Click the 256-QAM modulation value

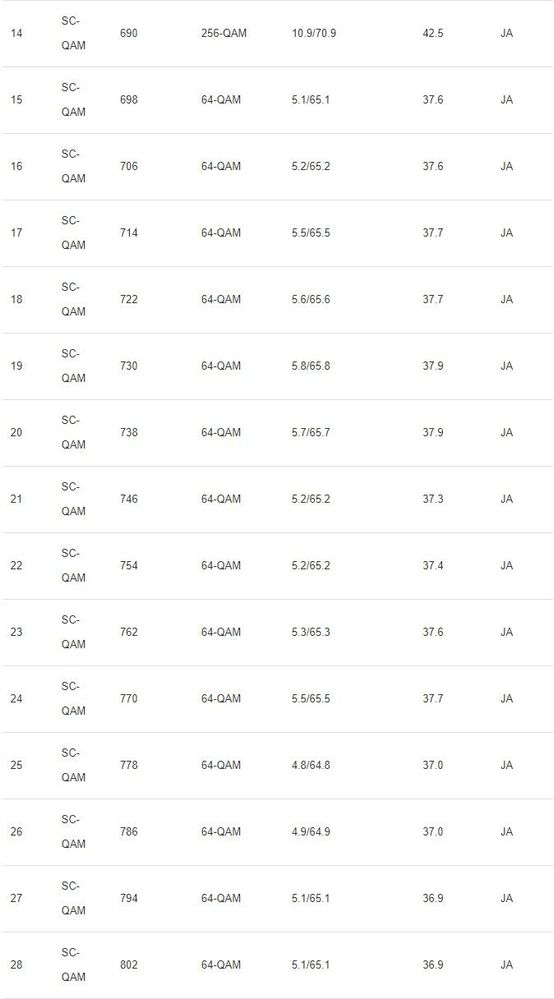(224, 33)
